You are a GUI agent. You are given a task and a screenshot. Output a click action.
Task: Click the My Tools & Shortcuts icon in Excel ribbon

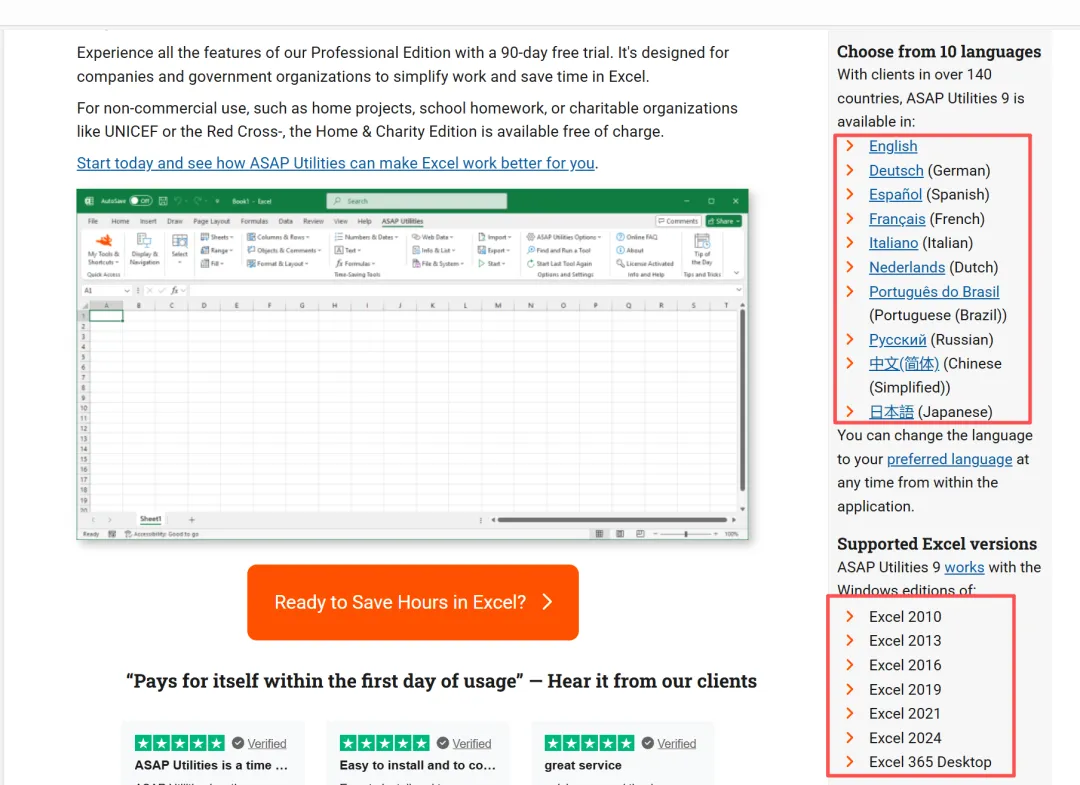pyautogui.click(x=103, y=249)
